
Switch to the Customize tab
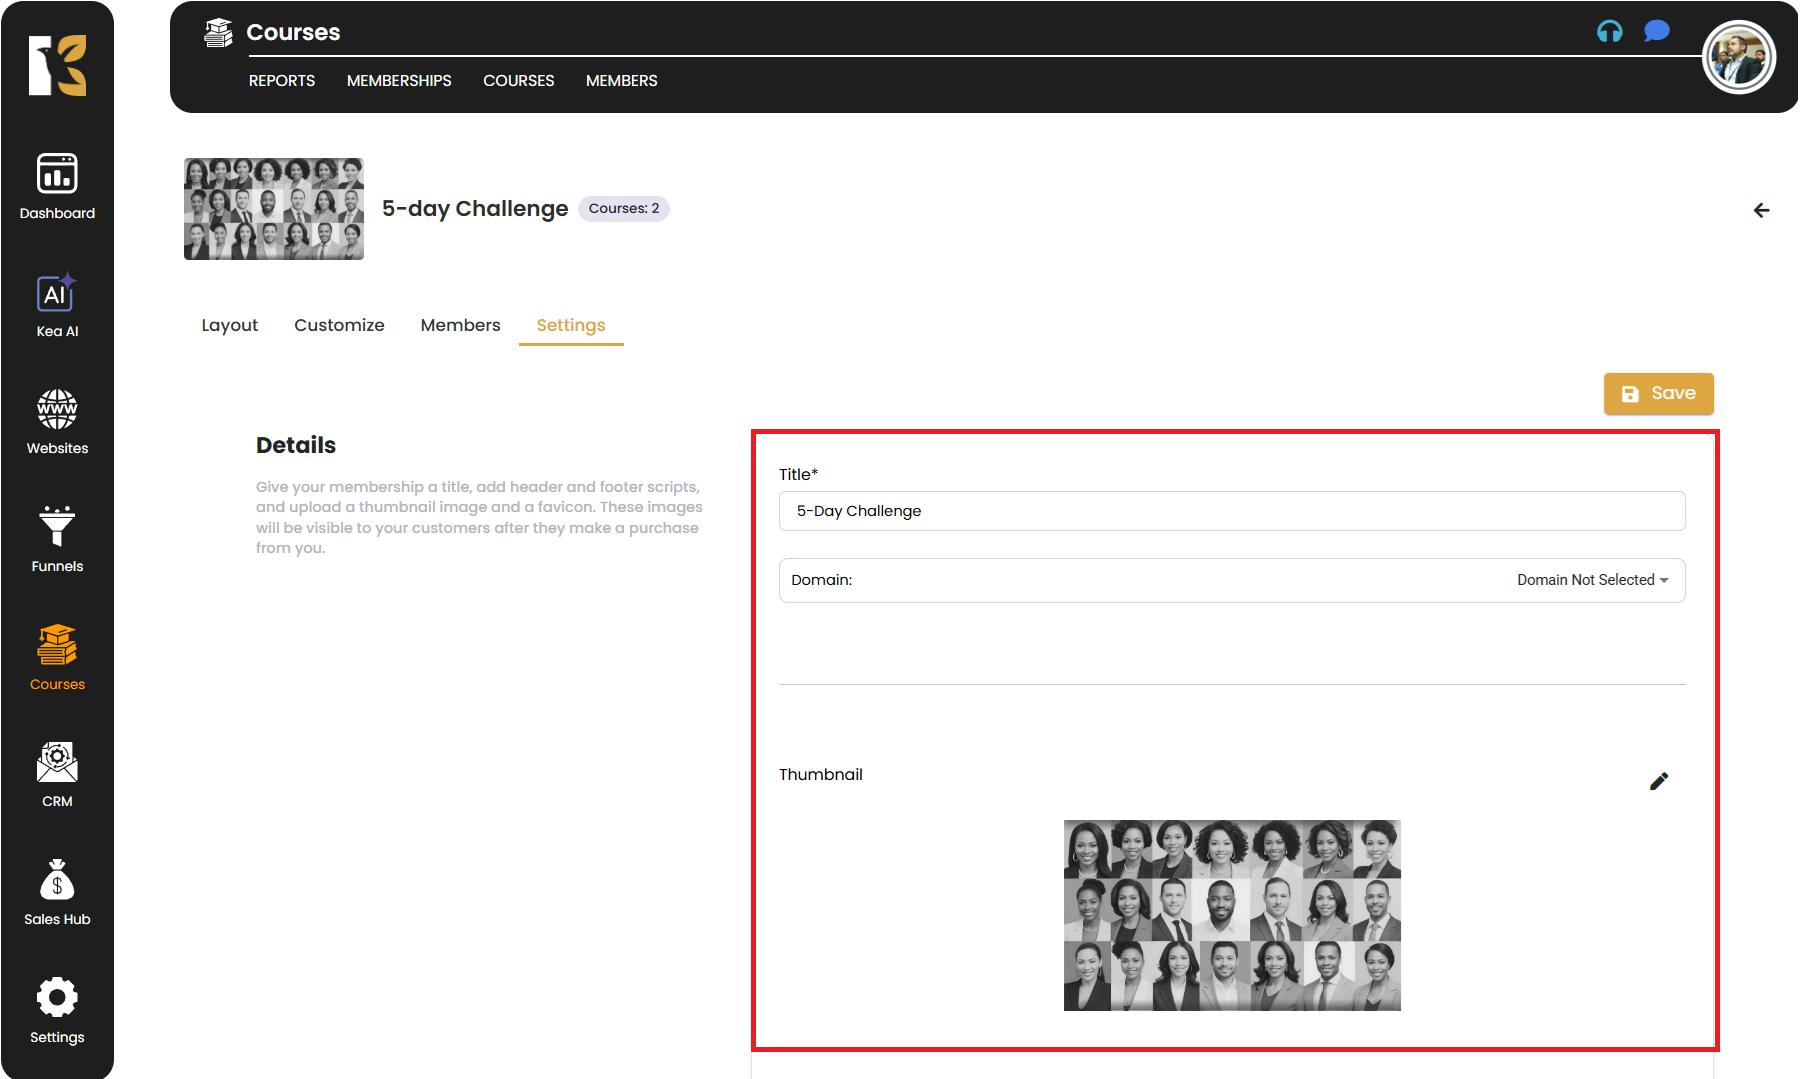click(x=339, y=325)
